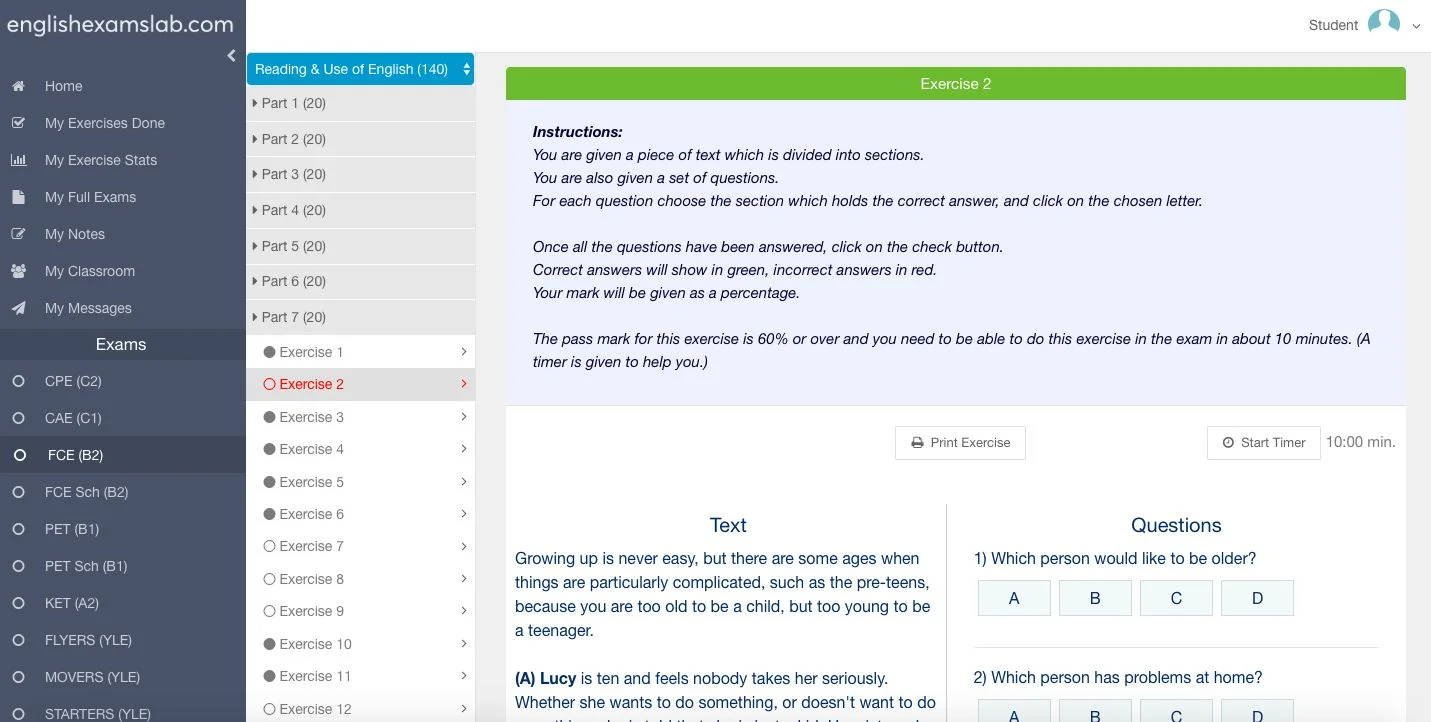
Task: Open the Reading & Use of English dropdown
Action: pos(360,69)
